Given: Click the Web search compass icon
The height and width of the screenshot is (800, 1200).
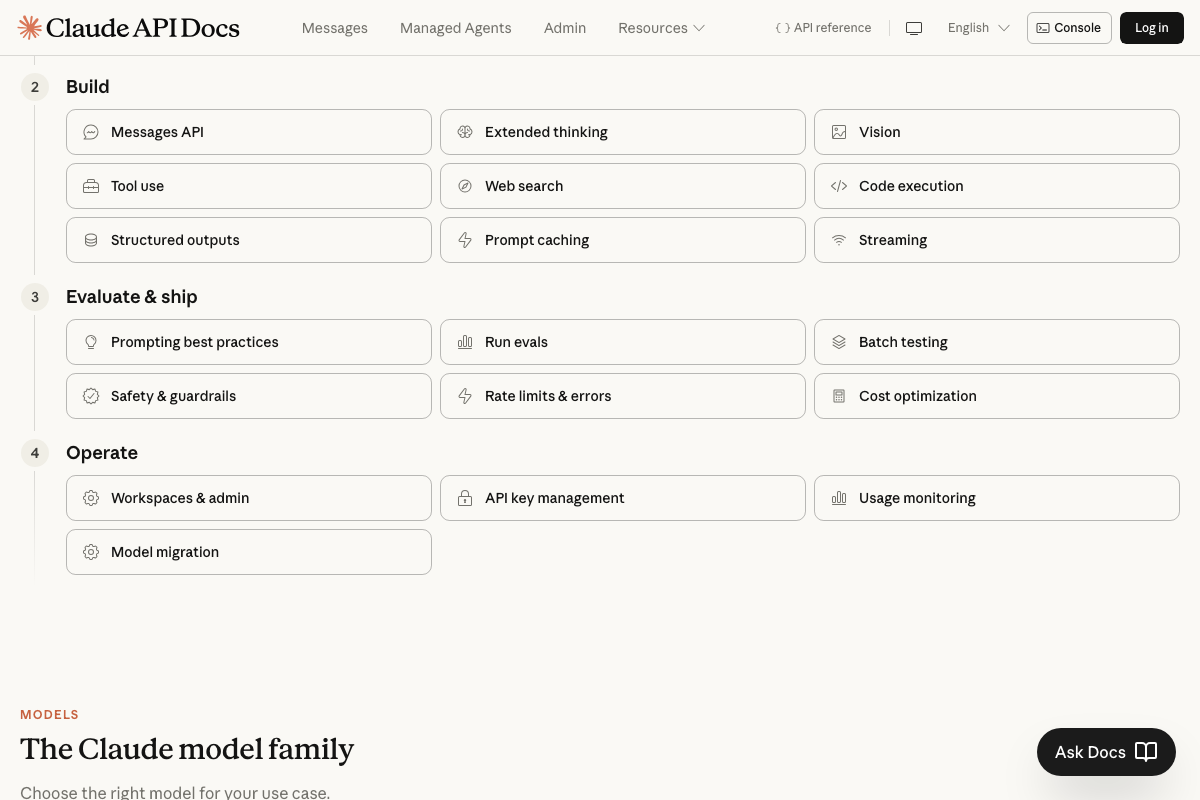Looking at the screenshot, I should point(465,186).
